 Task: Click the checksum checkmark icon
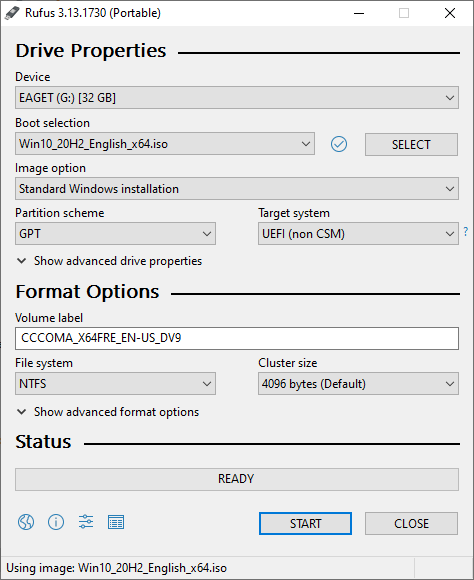point(339,144)
